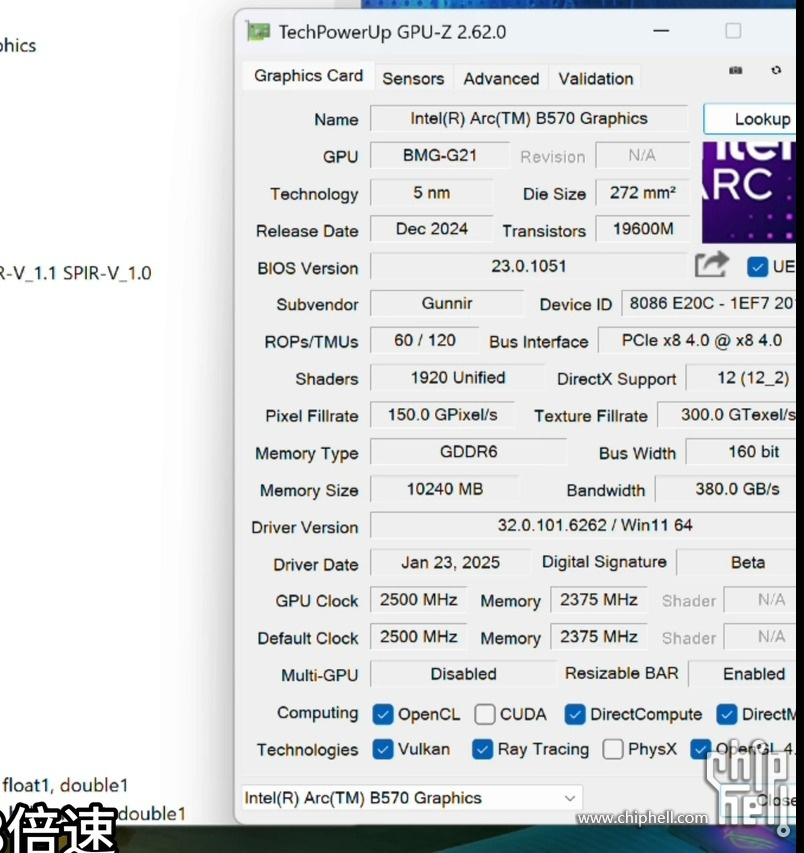This screenshot has height=853, width=804.
Task: Take a screenshot with the camera icon
Action: coord(735,70)
